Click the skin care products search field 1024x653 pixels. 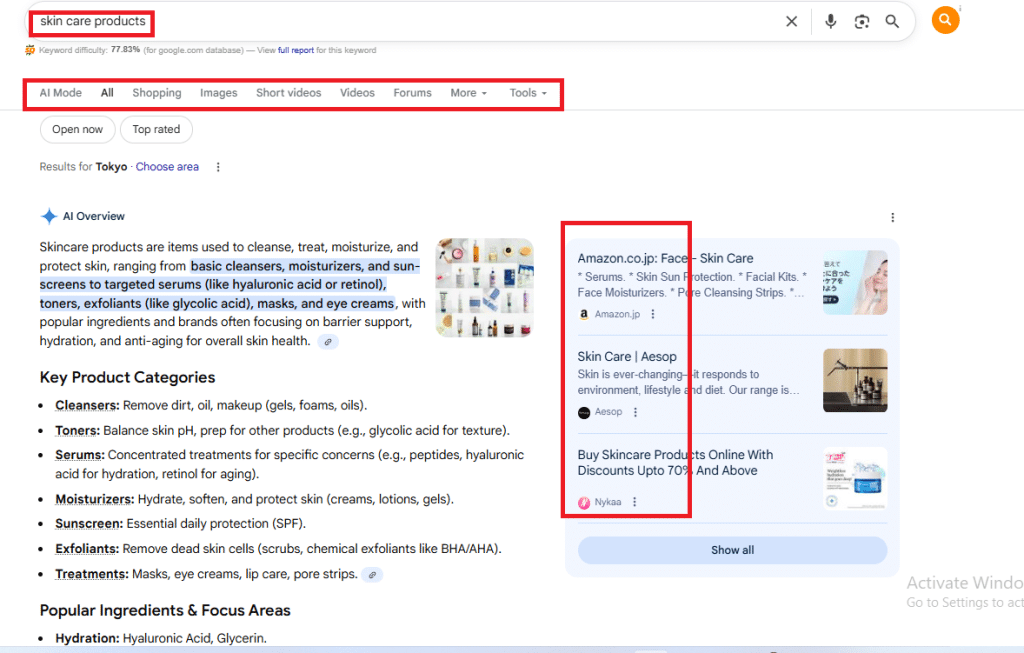pos(400,21)
